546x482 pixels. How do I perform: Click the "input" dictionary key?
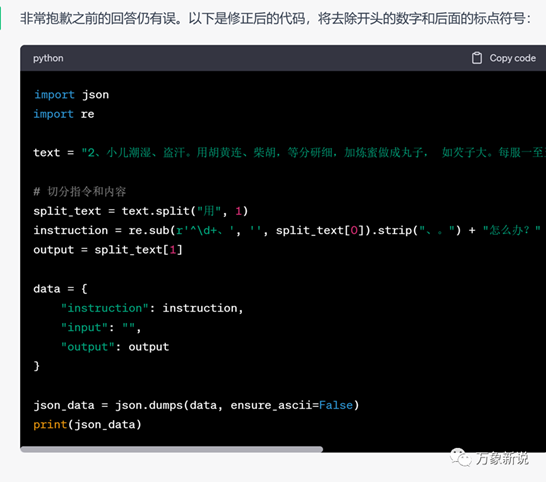point(85,328)
